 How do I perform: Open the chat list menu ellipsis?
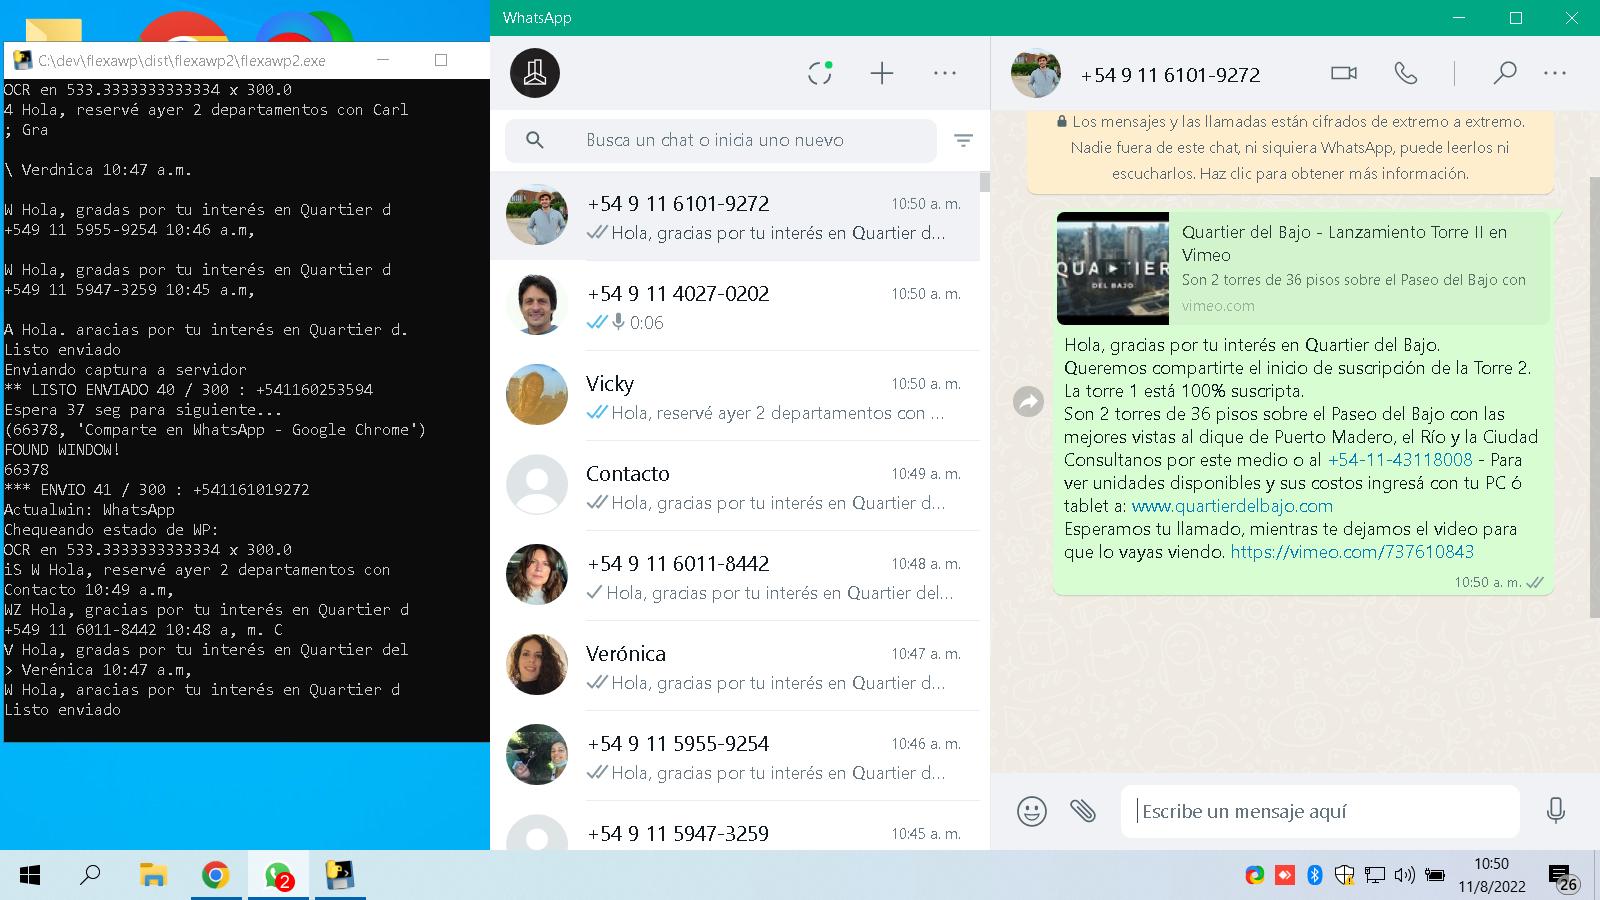(x=945, y=73)
